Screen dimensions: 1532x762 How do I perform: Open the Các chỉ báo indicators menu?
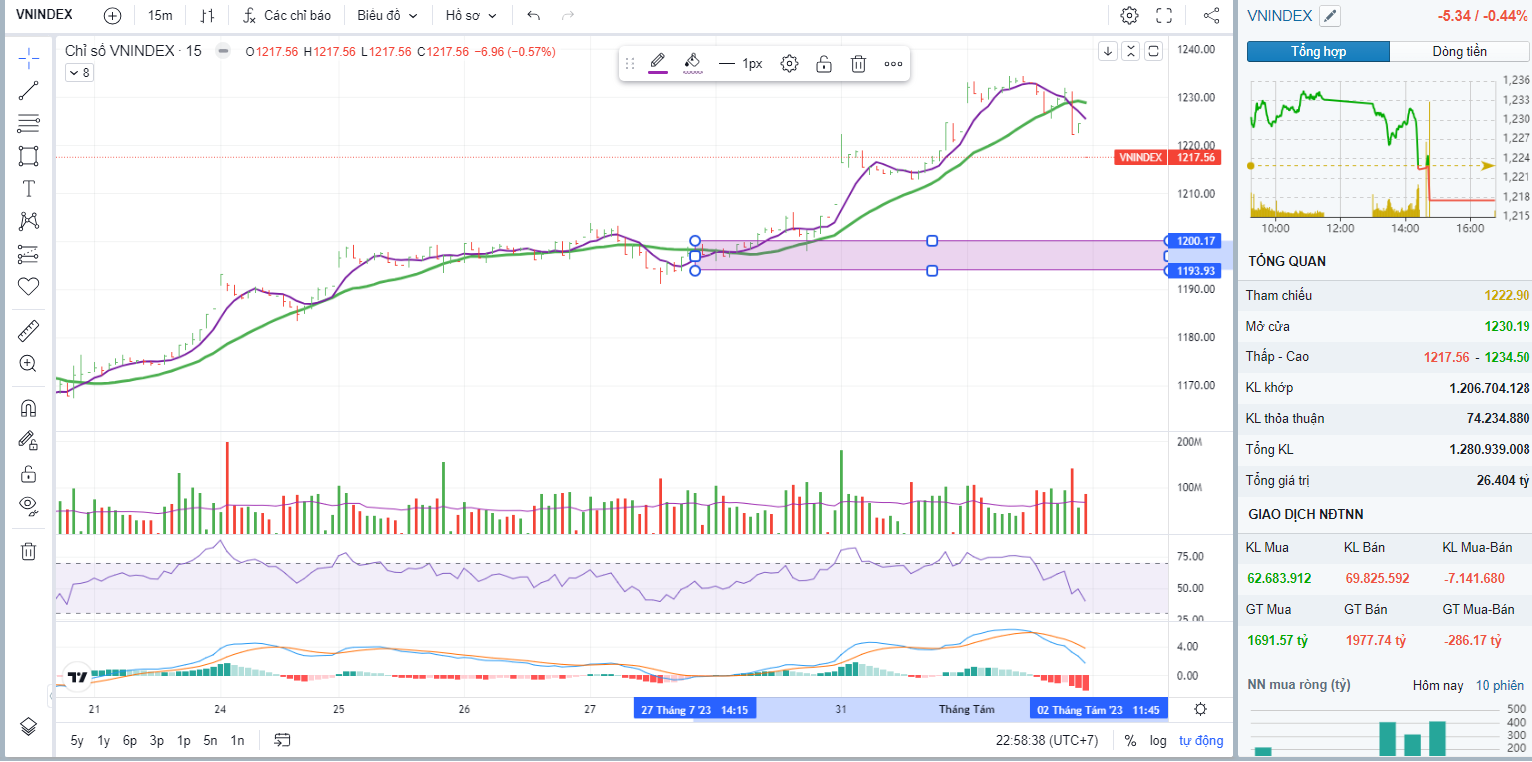(x=287, y=16)
